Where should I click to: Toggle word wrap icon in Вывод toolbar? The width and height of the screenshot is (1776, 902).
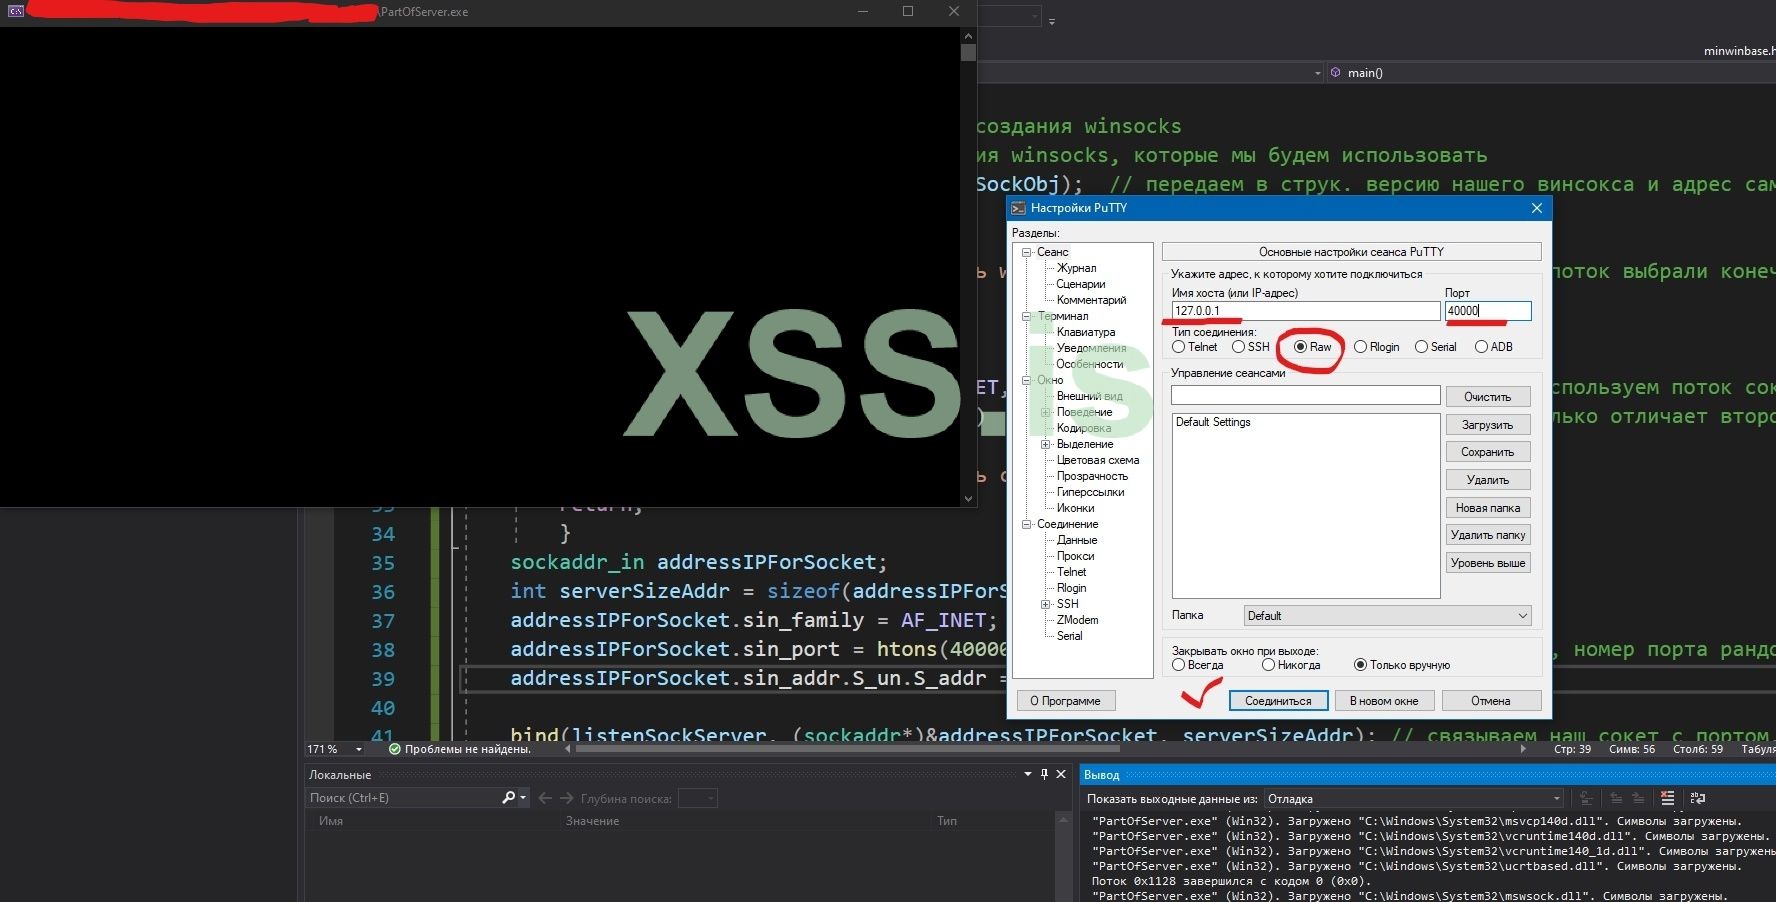(x=1697, y=798)
